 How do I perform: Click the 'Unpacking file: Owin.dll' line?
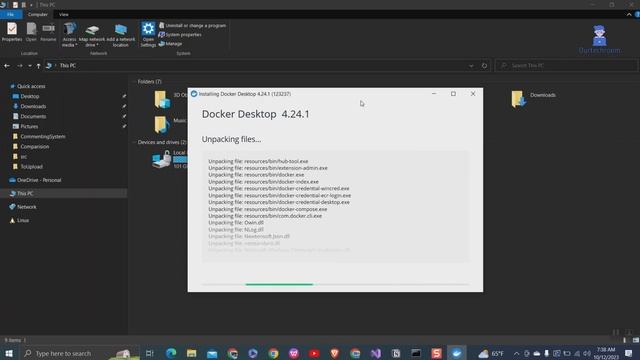[236, 222]
